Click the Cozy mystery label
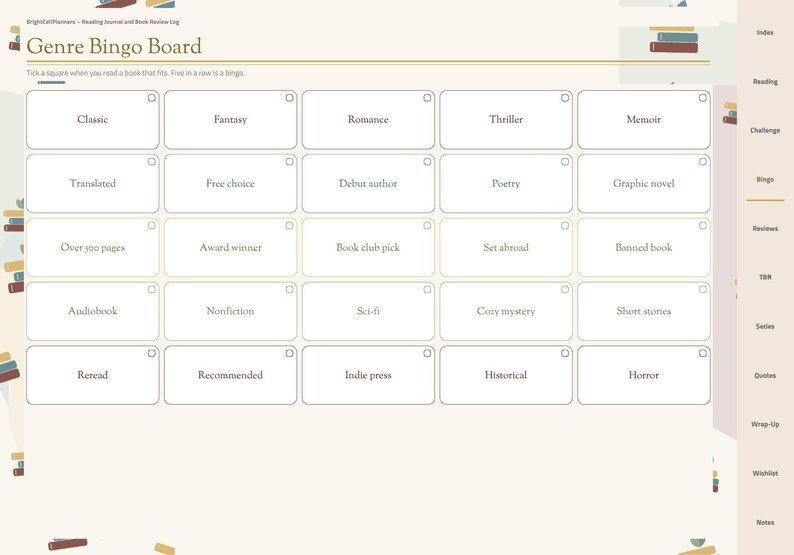794x555 pixels. click(506, 311)
